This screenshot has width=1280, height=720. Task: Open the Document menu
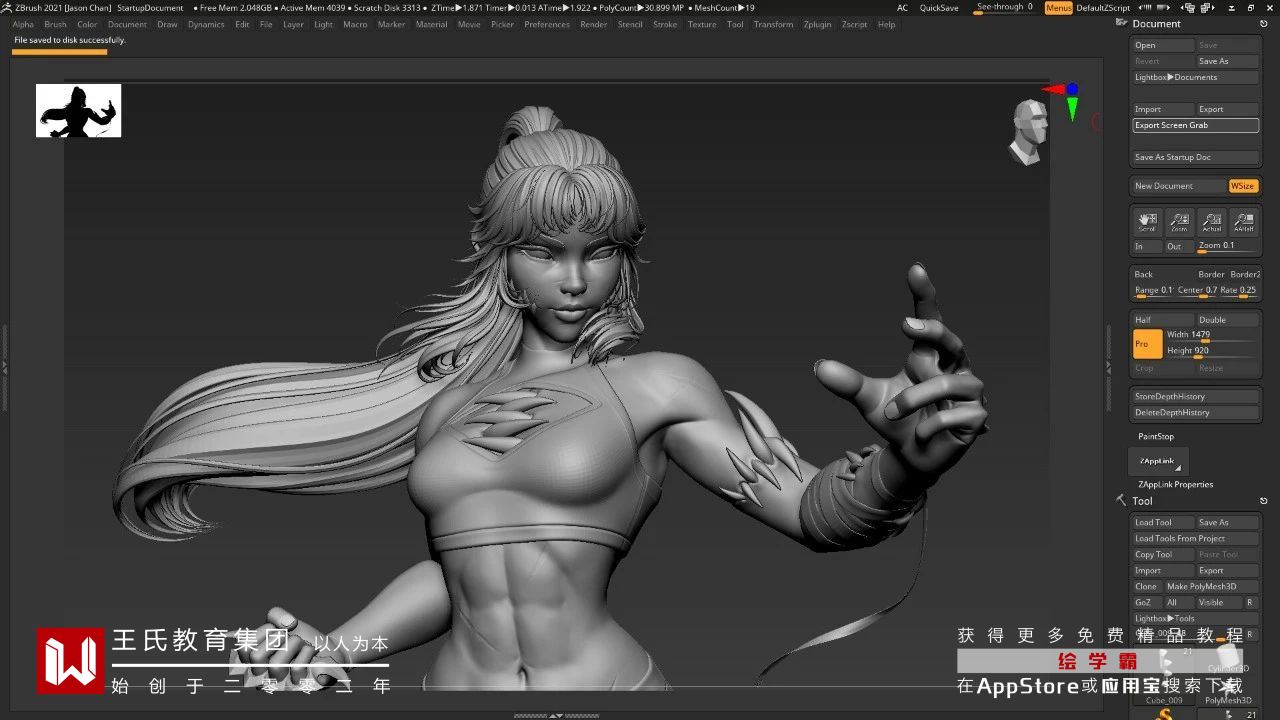coord(127,24)
